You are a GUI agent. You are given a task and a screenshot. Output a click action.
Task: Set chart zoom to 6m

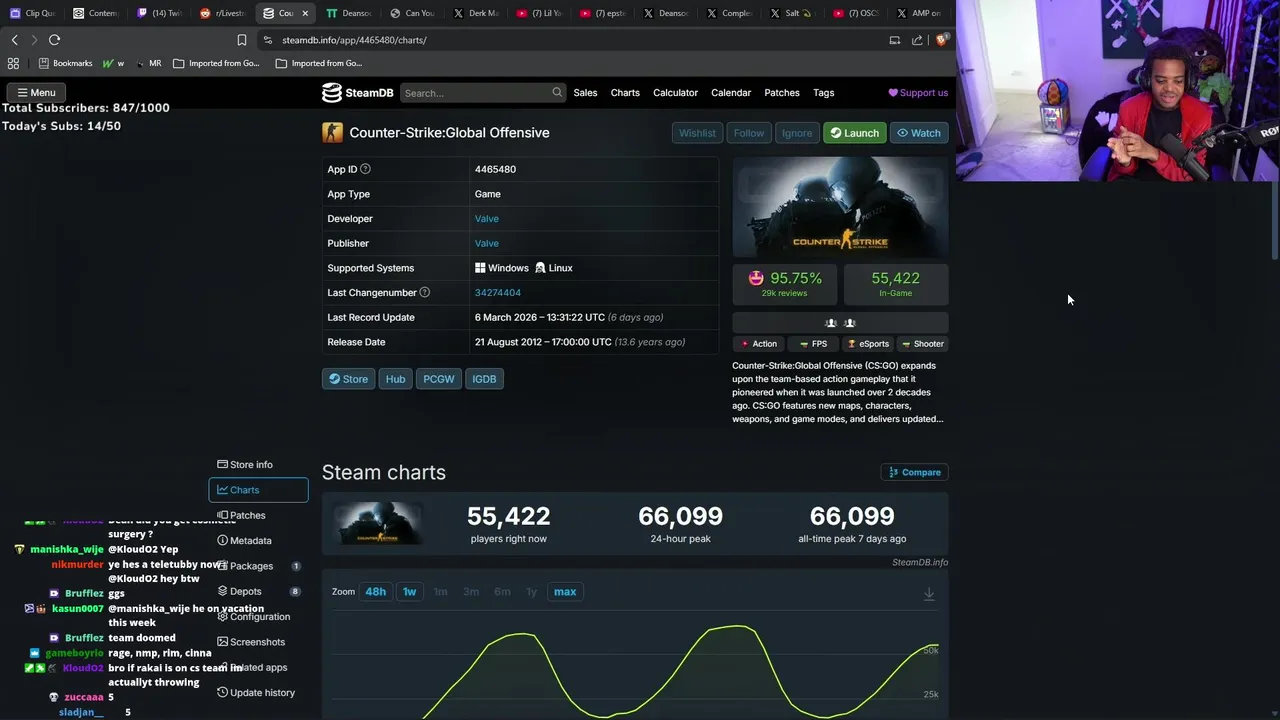502,592
